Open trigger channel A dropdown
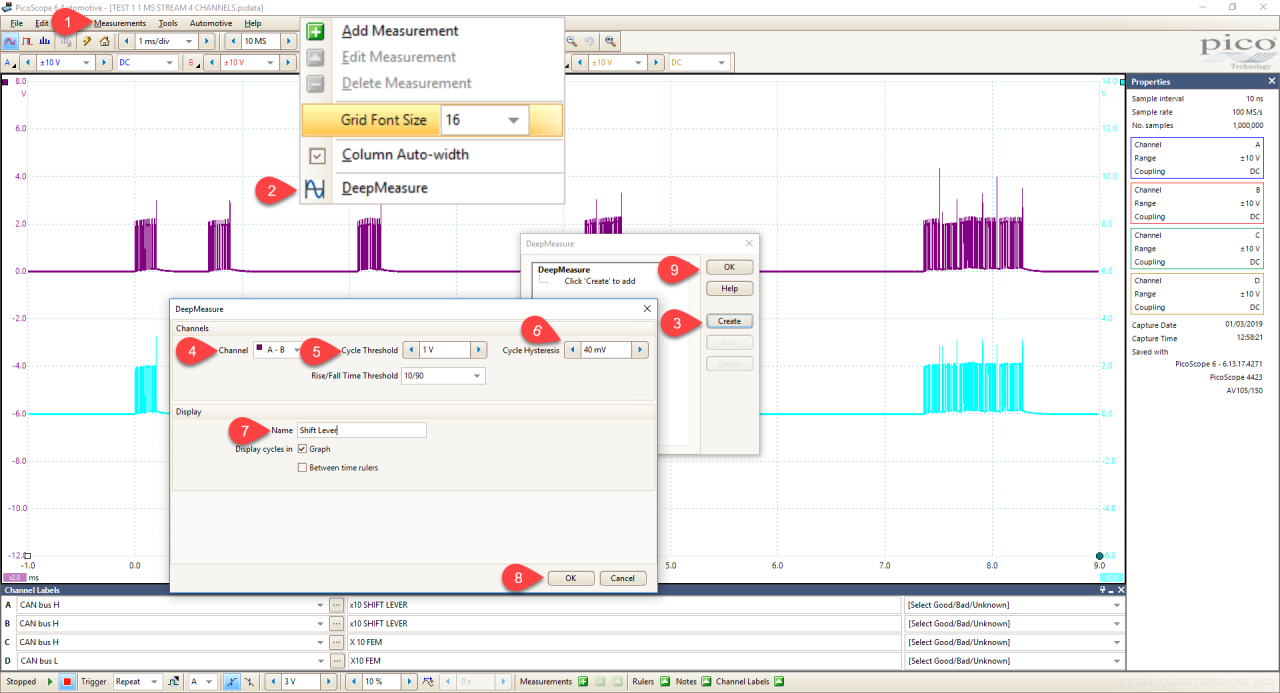Screen dimensions: 1280x693 click(x=202, y=682)
